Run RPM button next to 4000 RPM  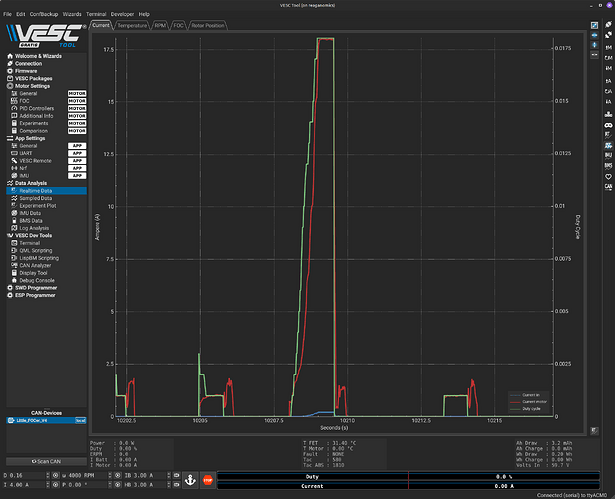click(117, 475)
